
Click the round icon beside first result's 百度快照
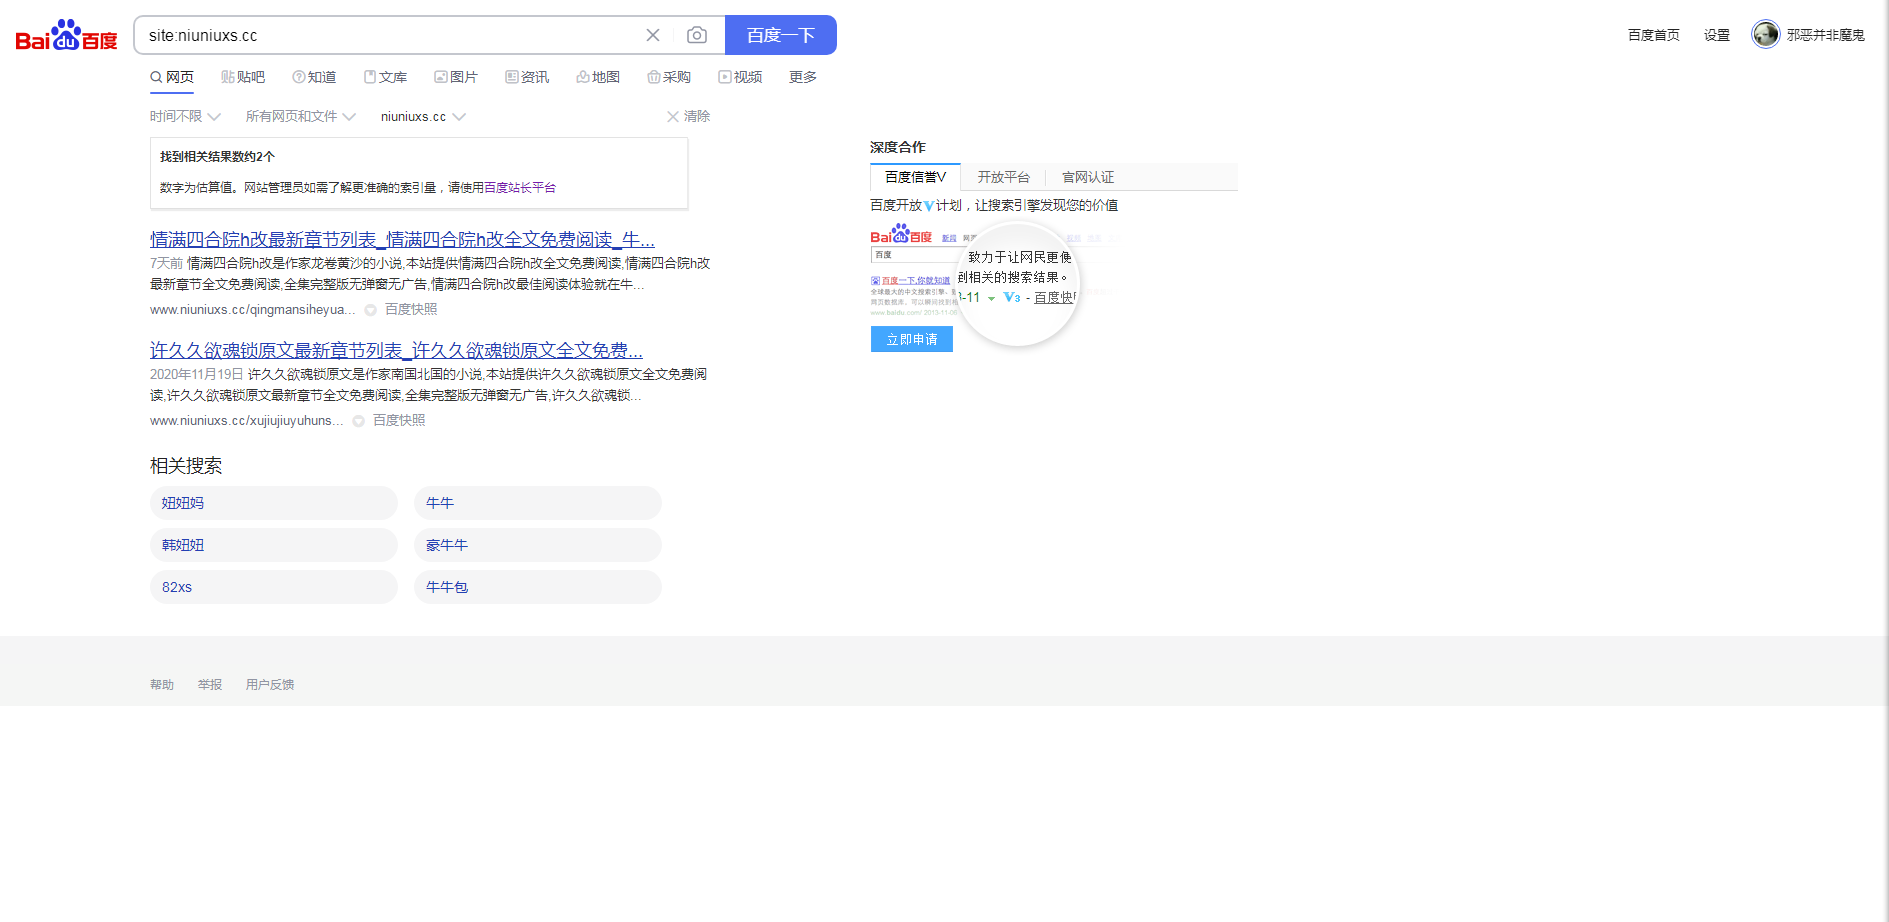pos(370,310)
